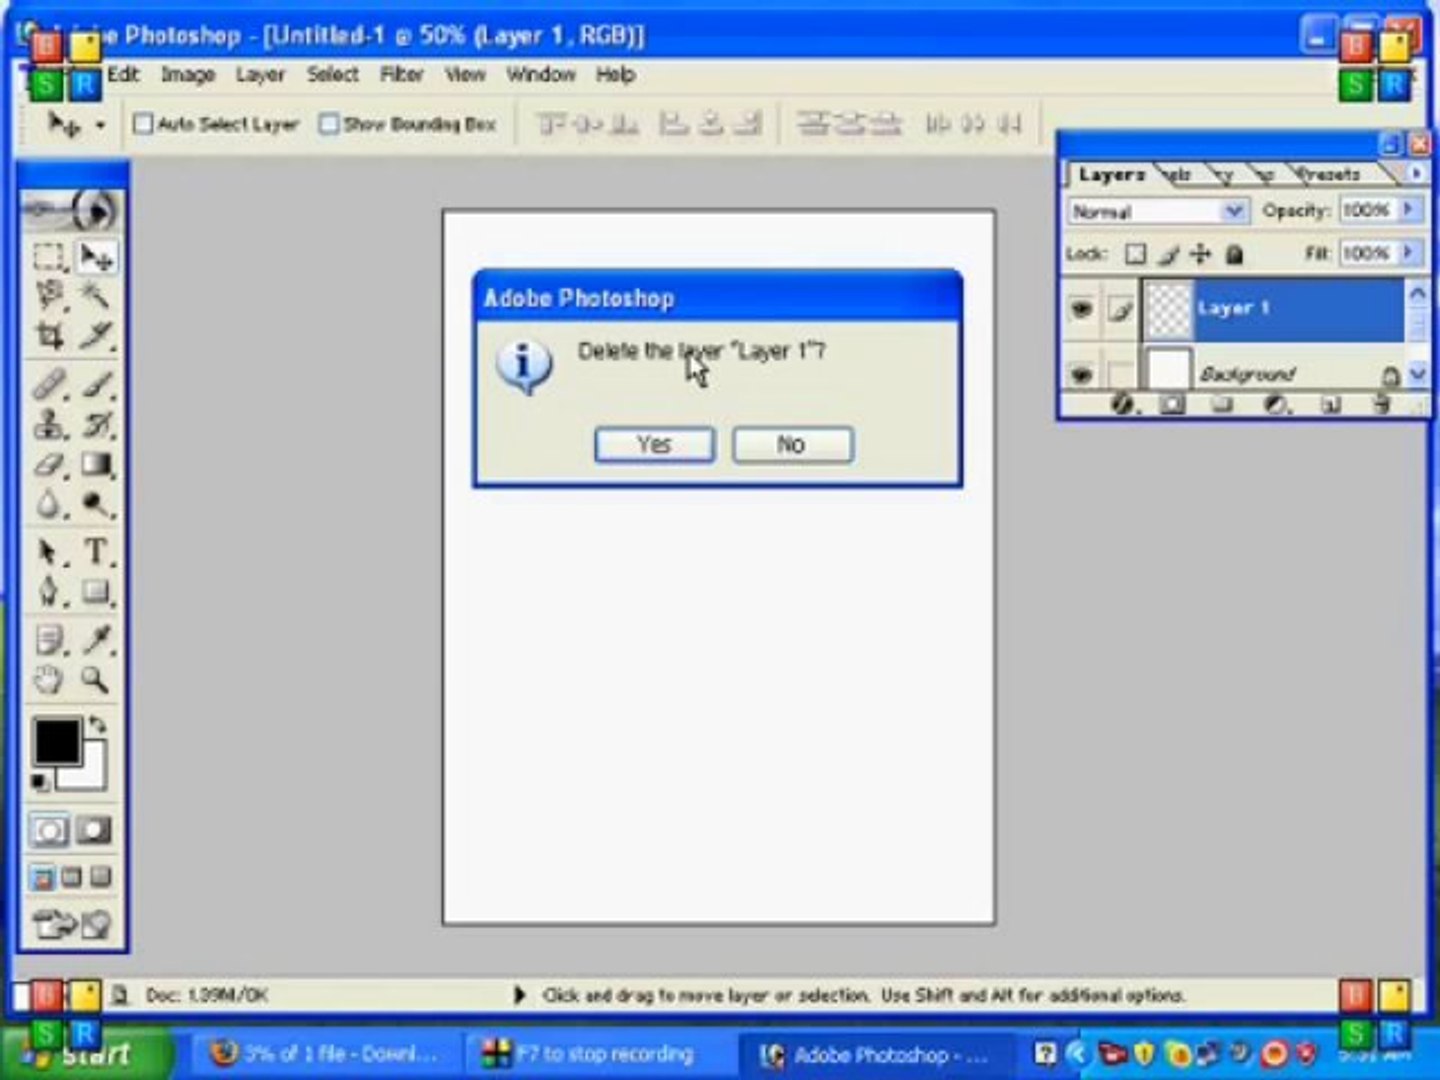Screen dimensions: 1440x1080
Task: Open the Opacity slider arrow
Action: [x=1408, y=210]
